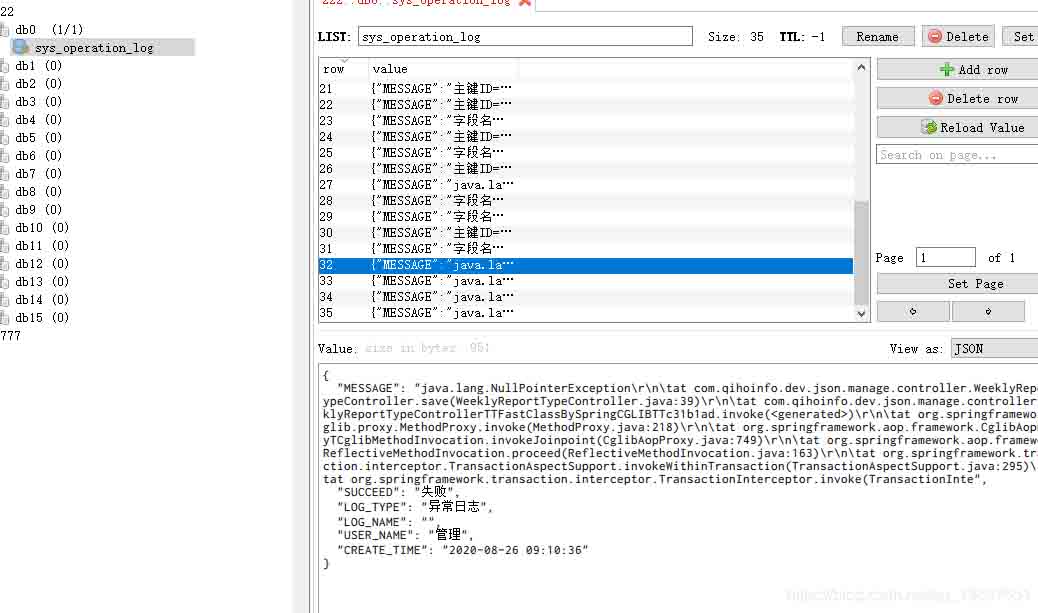Go to previous page with left arrow icon
1038x613 pixels.
coord(913,311)
